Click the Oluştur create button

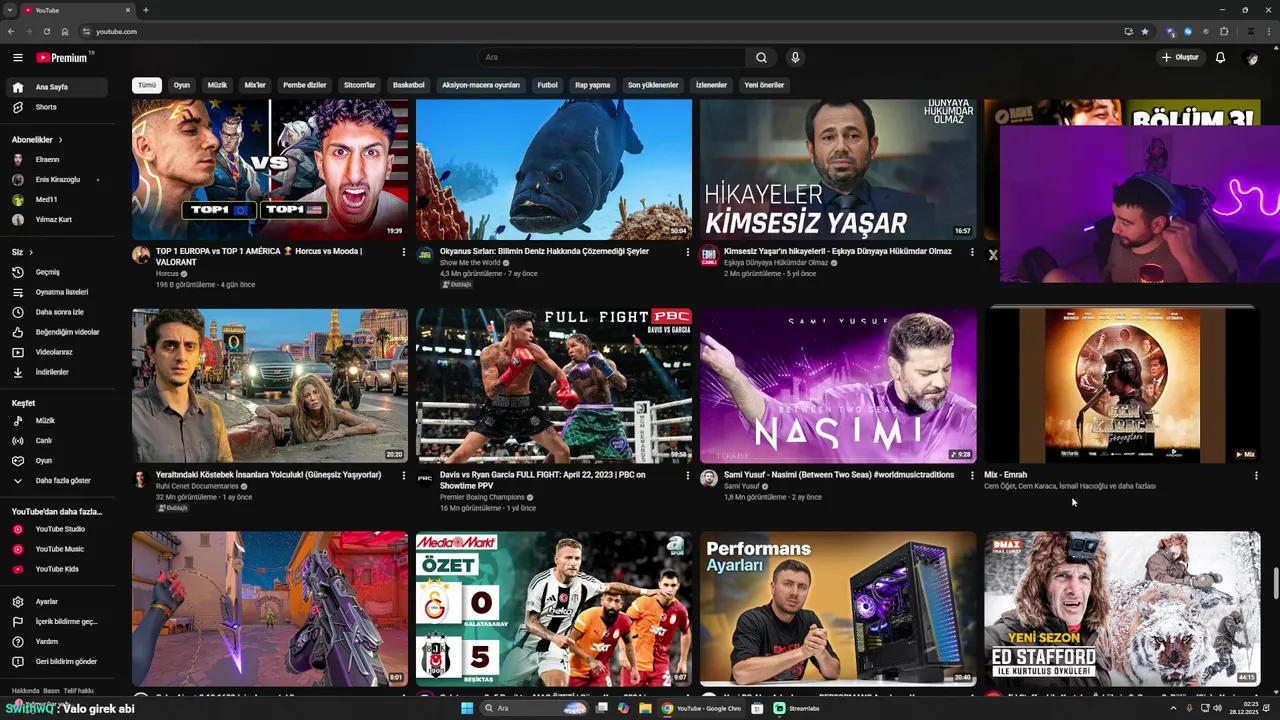point(1180,58)
